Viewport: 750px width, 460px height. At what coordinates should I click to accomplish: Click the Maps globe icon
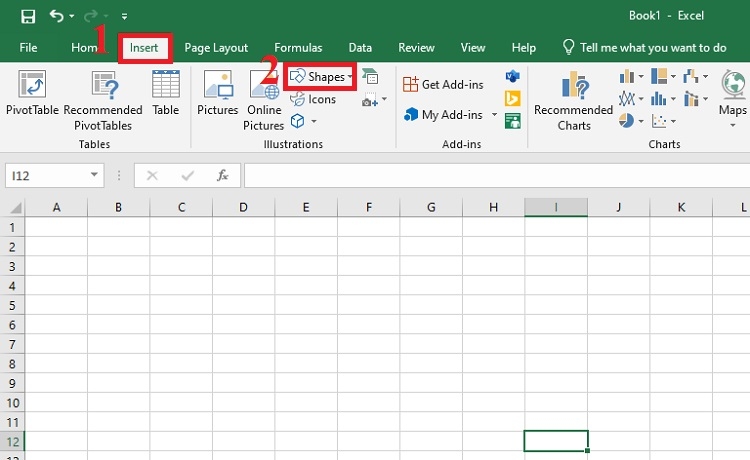coord(733,85)
